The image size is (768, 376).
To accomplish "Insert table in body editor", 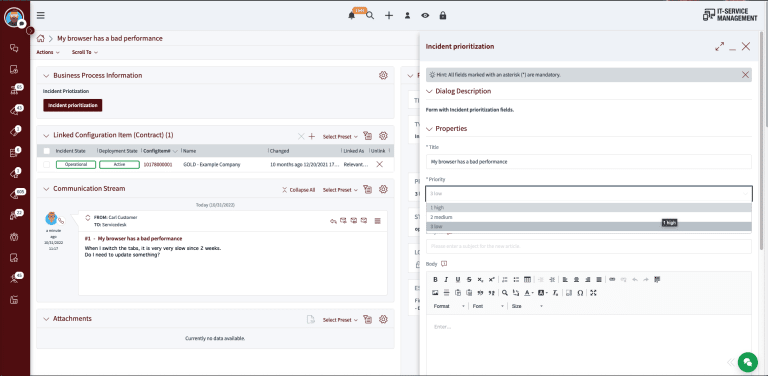I will 527,280.
